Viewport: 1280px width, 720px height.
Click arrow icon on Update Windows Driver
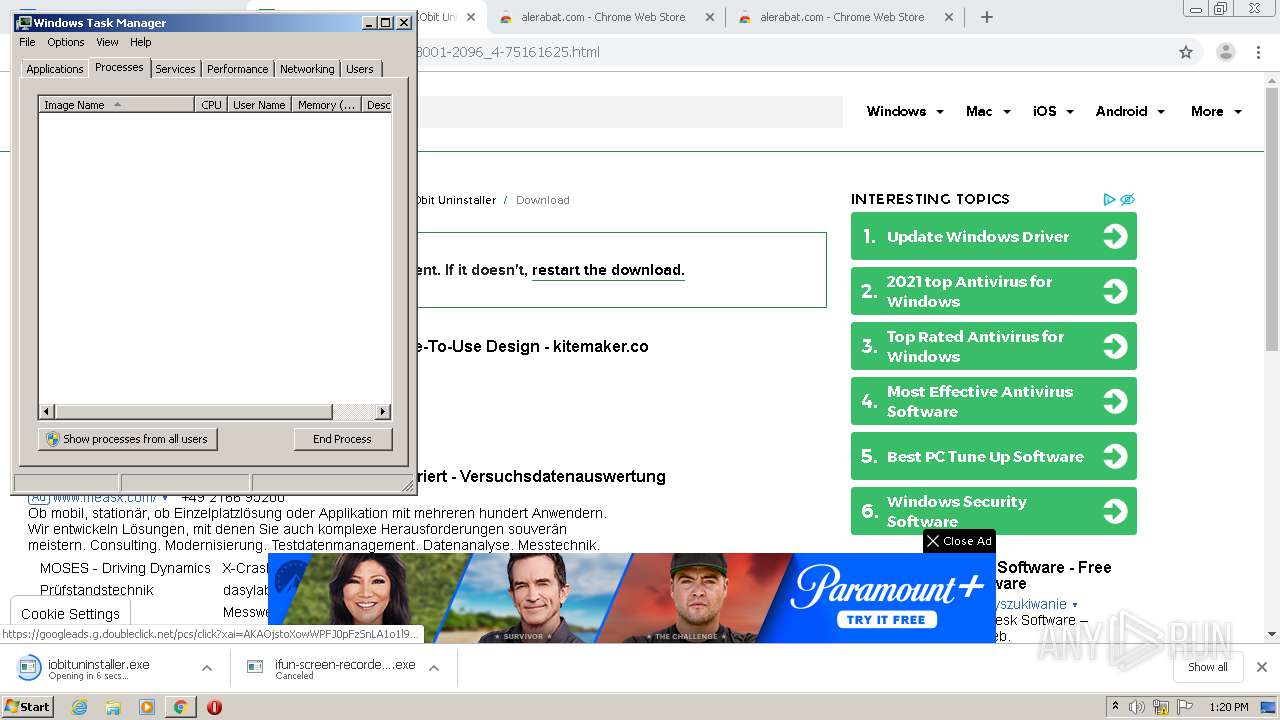pyautogui.click(x=1114, y=236)
